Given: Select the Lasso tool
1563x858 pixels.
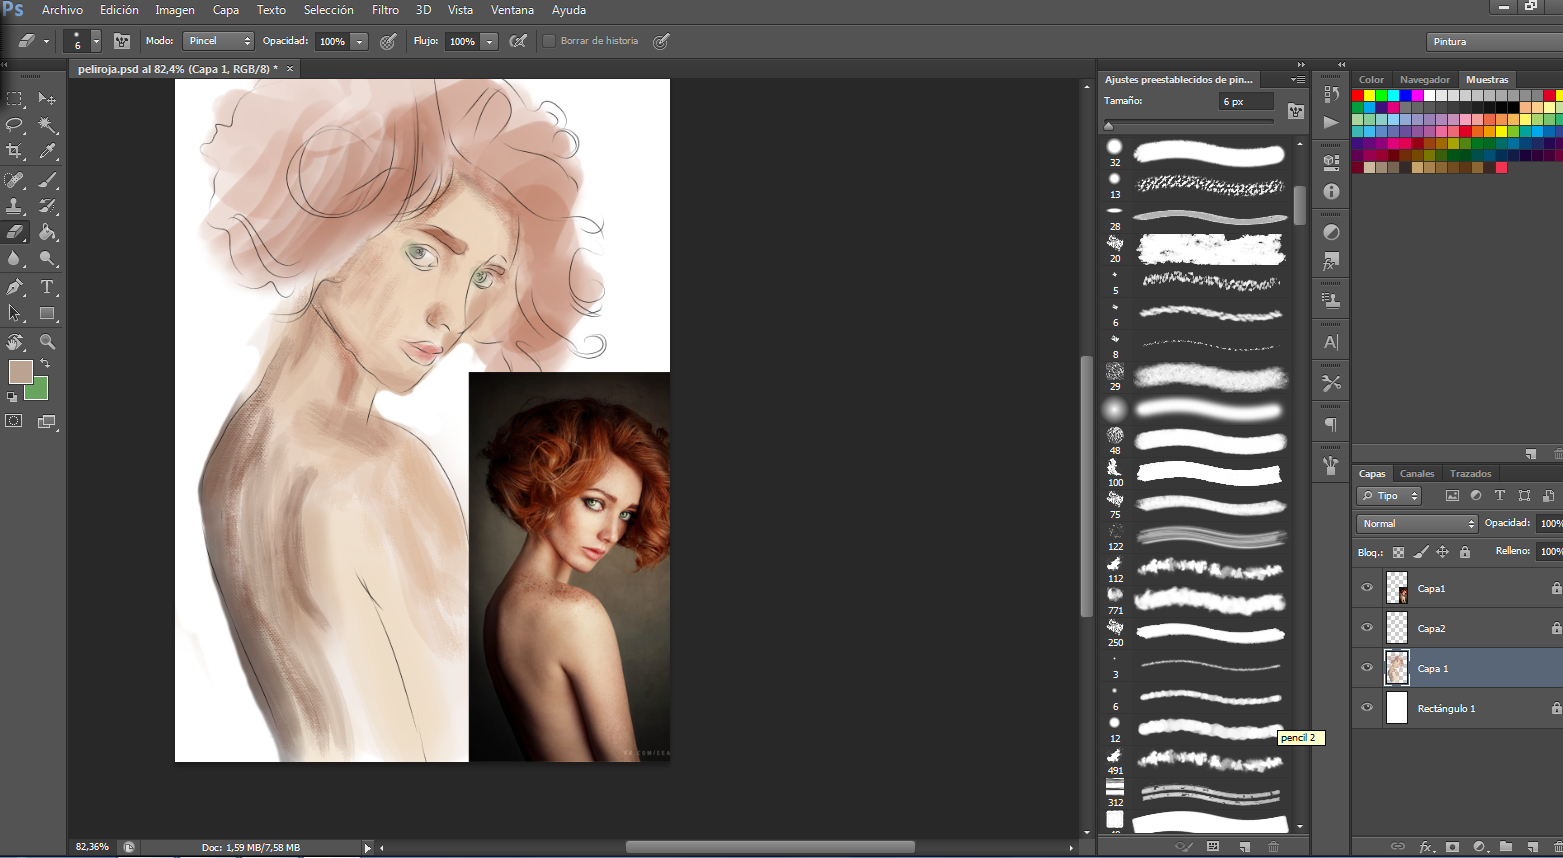Looking at the screenshot, I should point(14,125).
